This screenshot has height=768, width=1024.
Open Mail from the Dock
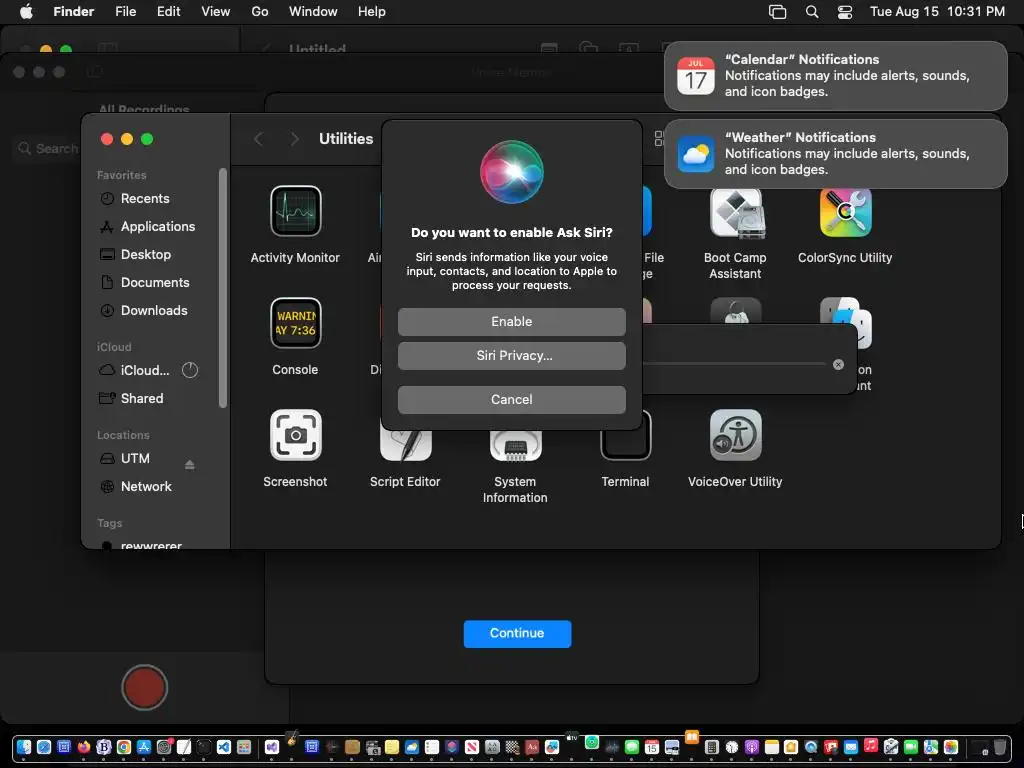pos(850,747)
